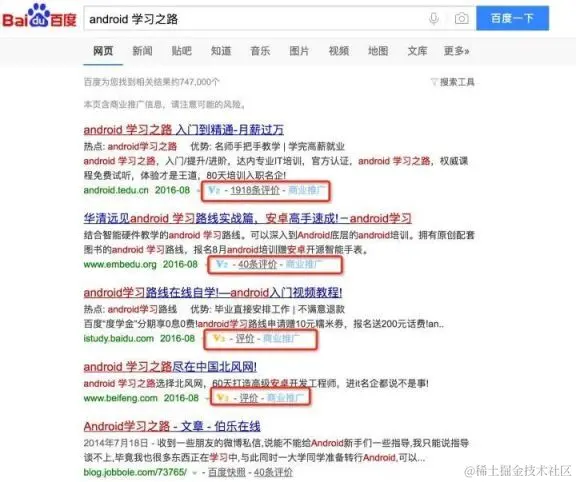Open result android 学习之路 入门到精通-月薪过万
This screenshot has width=576, height=482.
[x=184, y=130]
